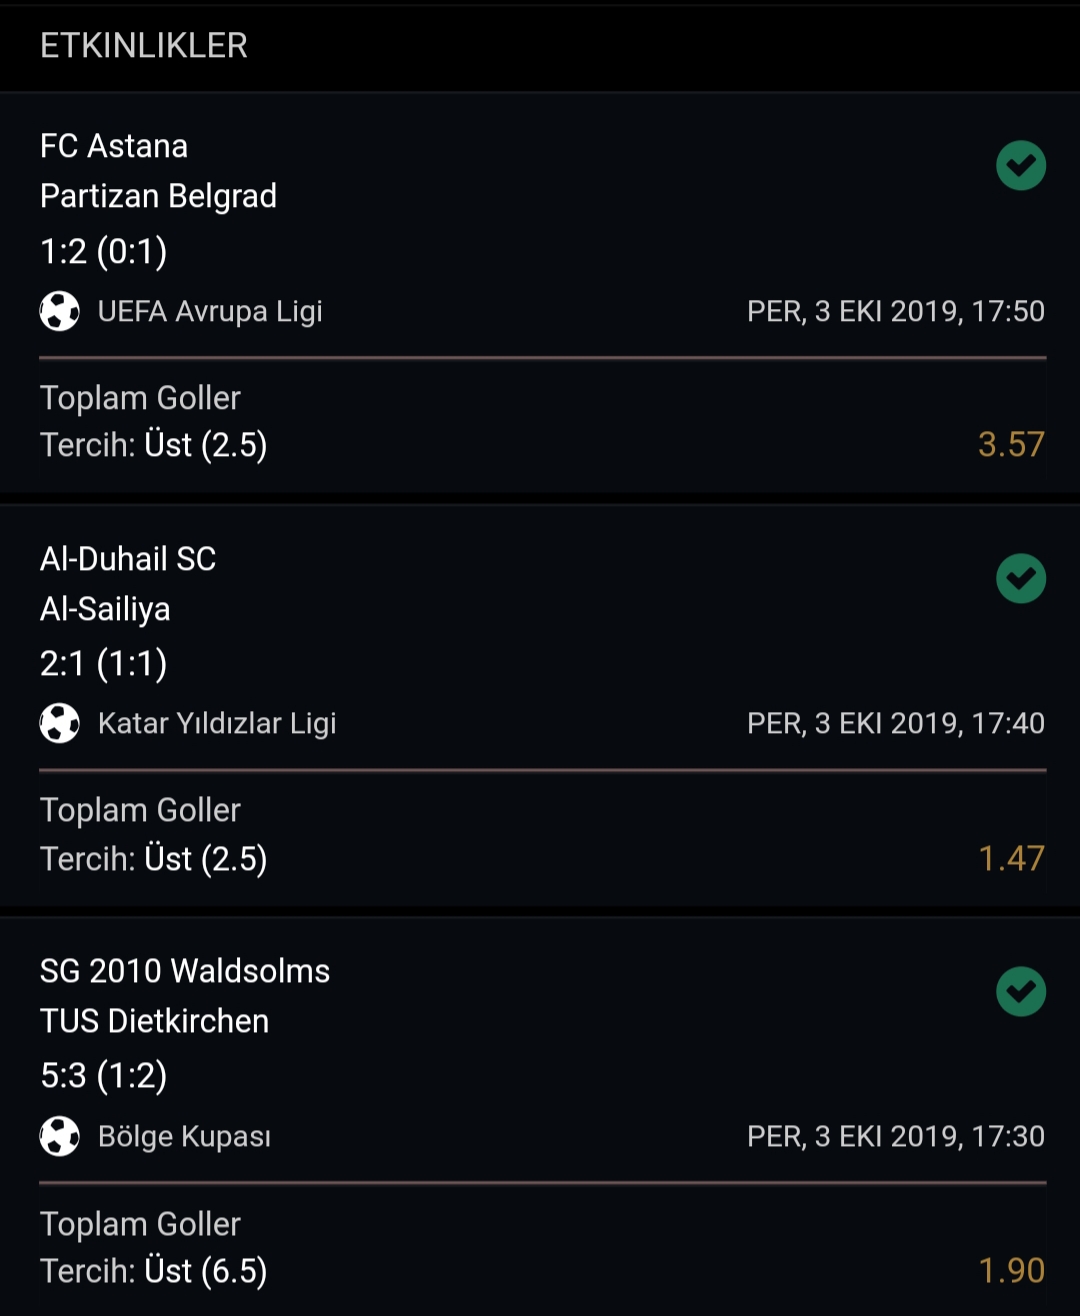Tap the 1.47 odds value
Screen dimensions: 1080x1316
click(x=1011, y=858)
